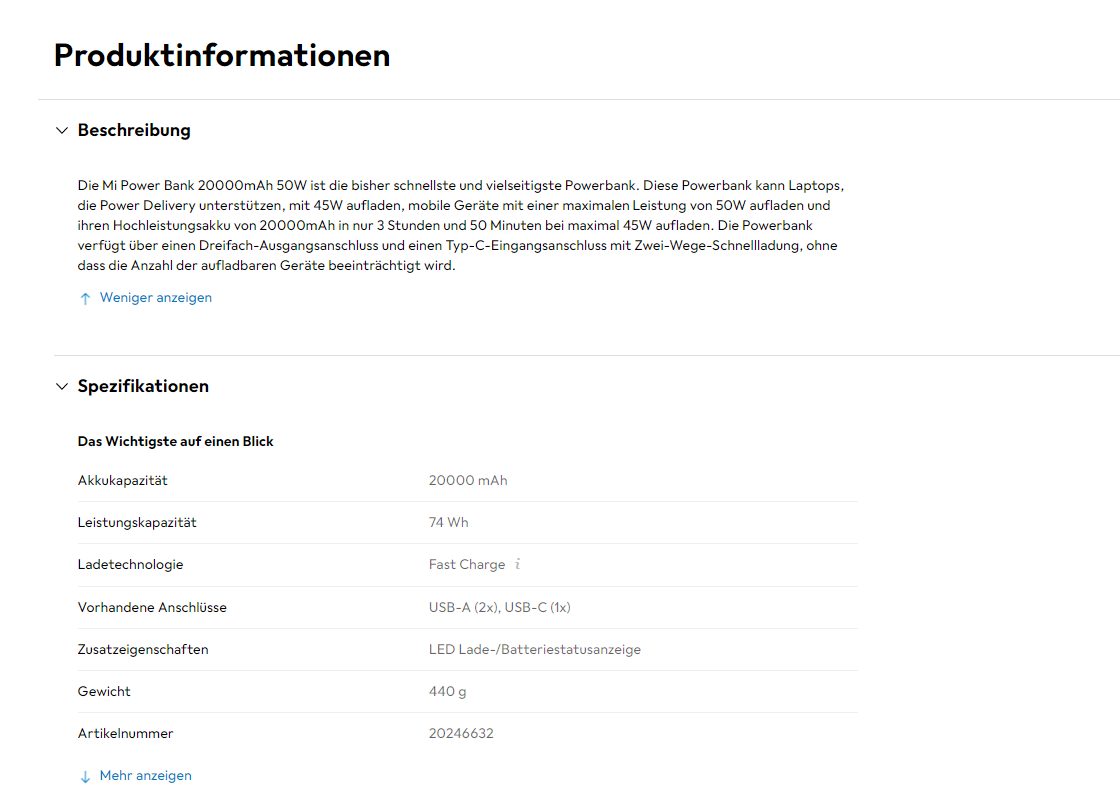Click the chevron next to Spezifikationen
This screenshot has height=803, width=1120.
tap(61, 386)
